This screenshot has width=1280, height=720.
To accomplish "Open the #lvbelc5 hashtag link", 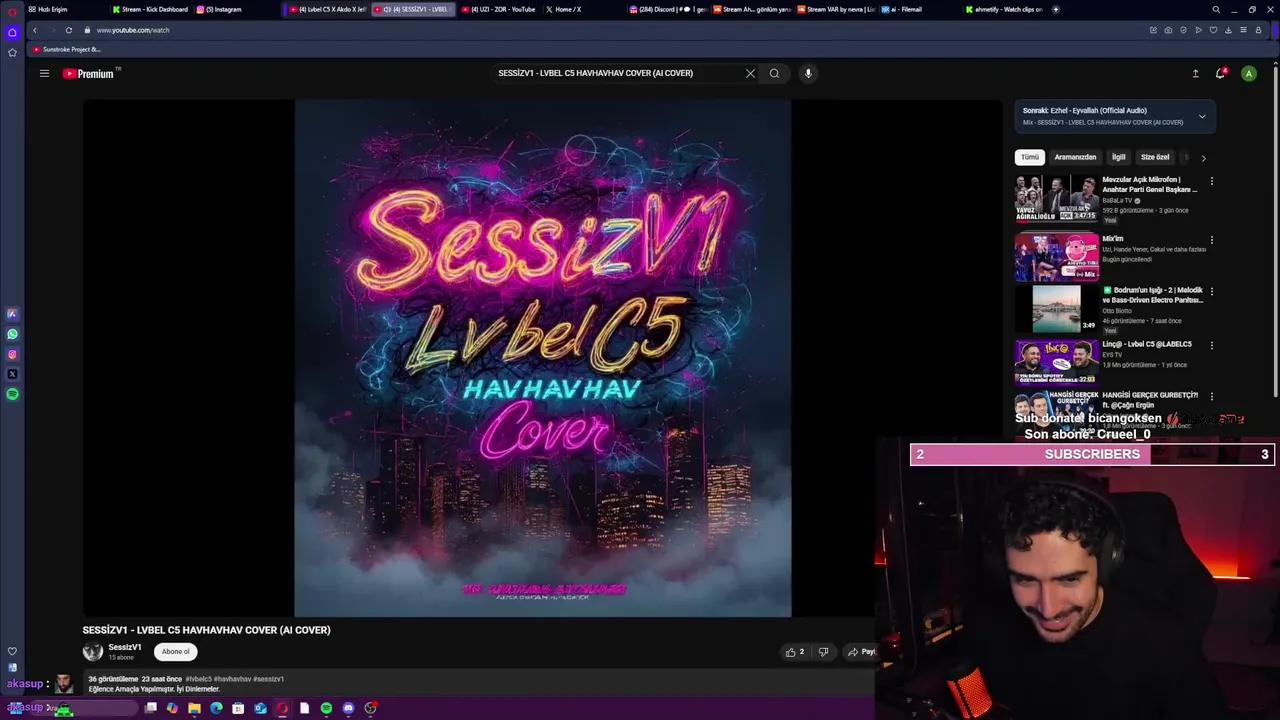I will [198, 679].
